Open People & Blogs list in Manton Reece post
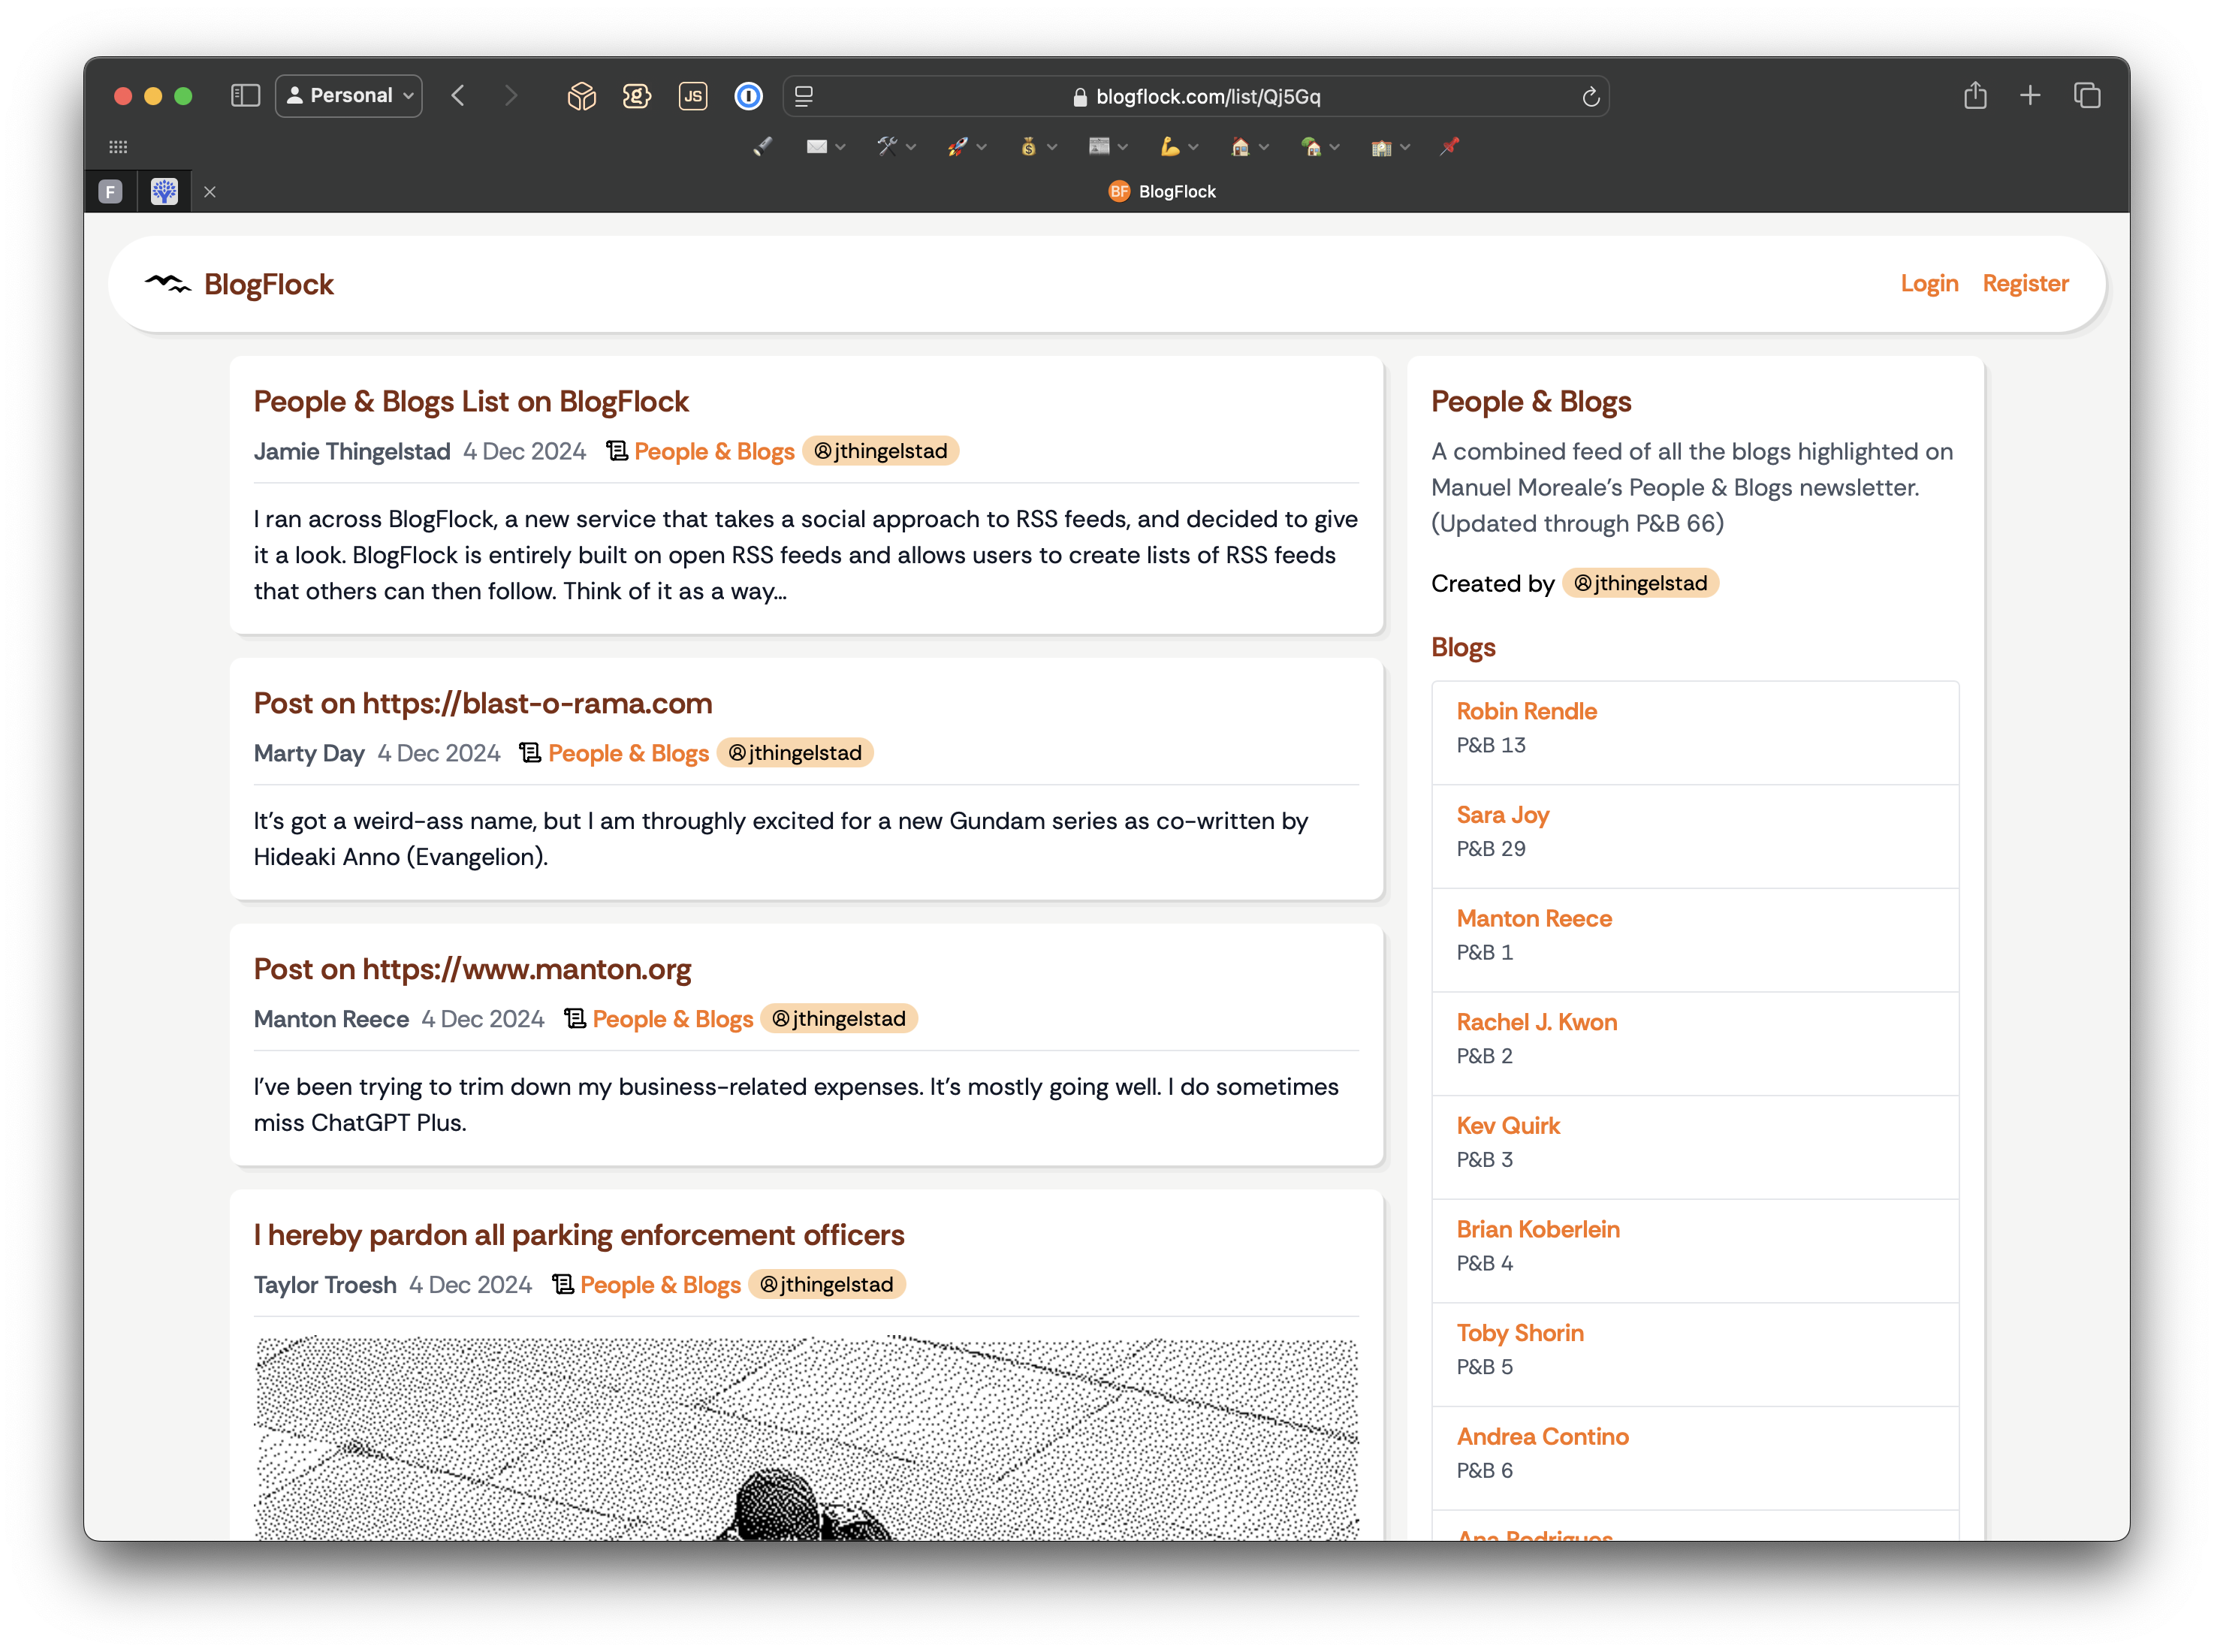The width and height of the screenshot is (2214, 1652). [x=672, y=1019]
